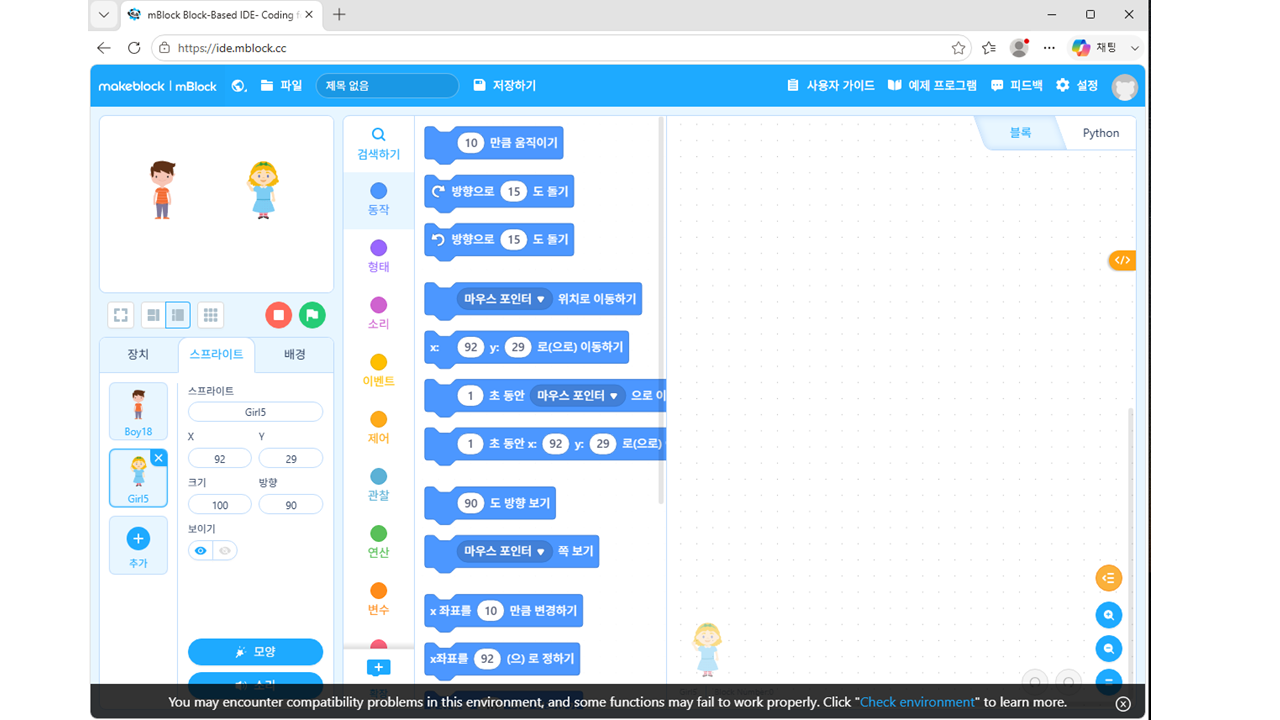Click the add extension plus icon
Viewport: 1280px width, 720px height.
pyautogui.click(x=378, y=667)
